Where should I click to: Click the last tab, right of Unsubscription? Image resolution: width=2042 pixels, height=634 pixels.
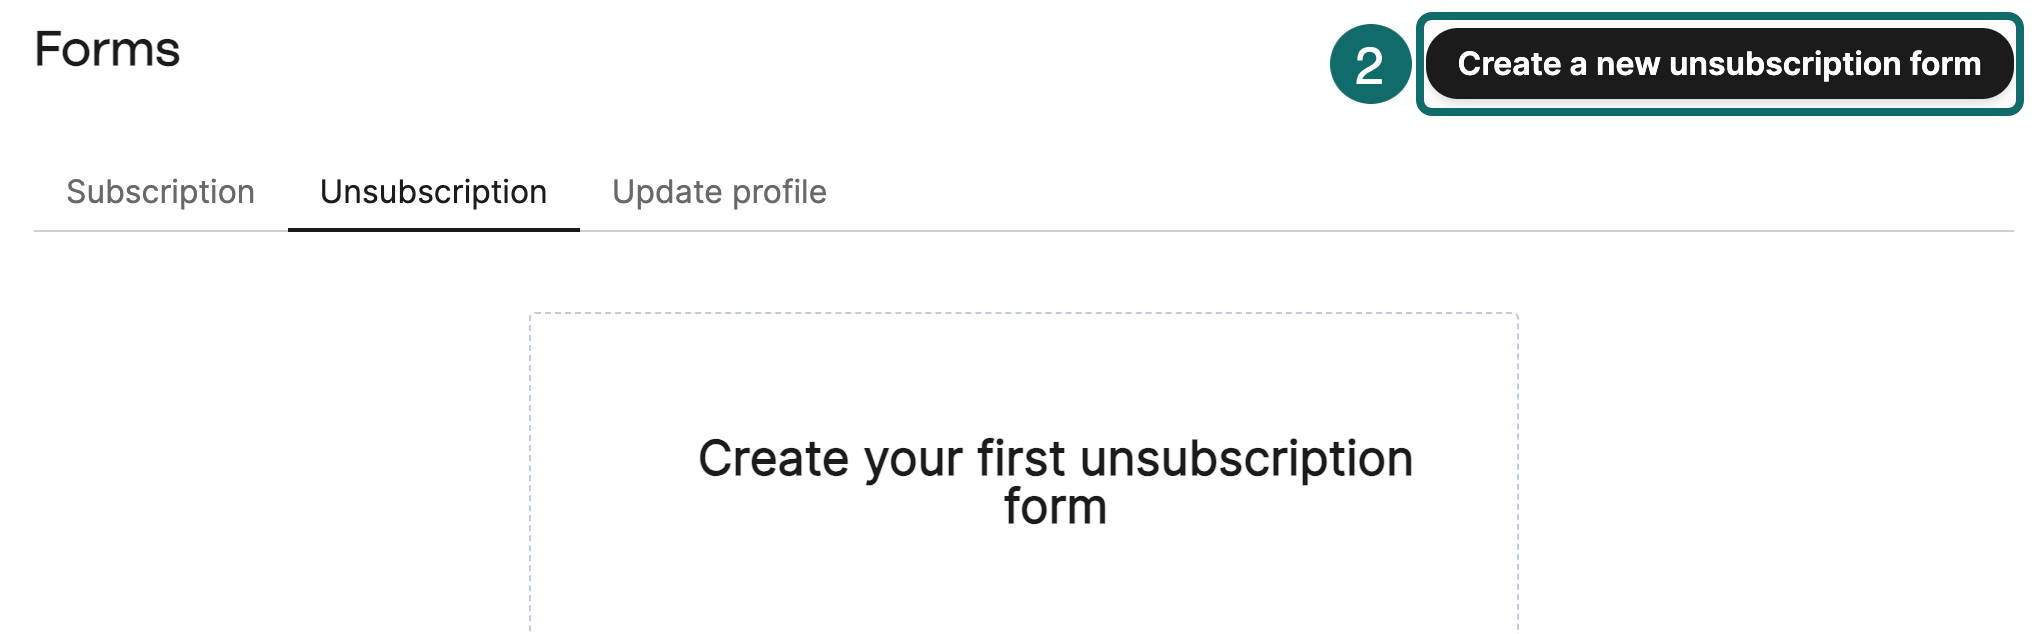[719, 192]
